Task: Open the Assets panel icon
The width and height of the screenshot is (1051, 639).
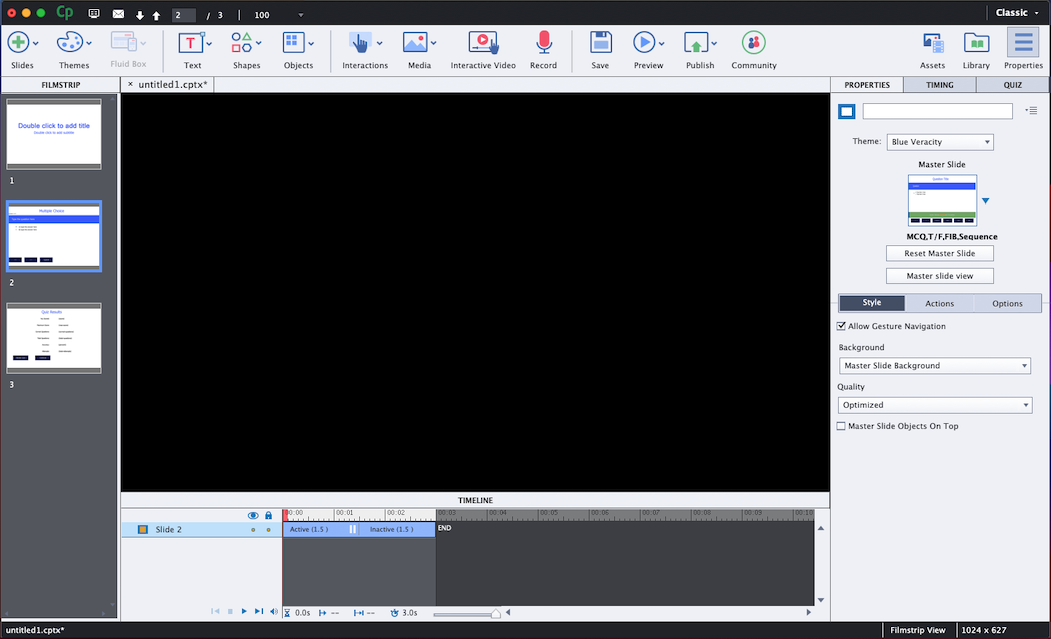Action: coord(932,43)
